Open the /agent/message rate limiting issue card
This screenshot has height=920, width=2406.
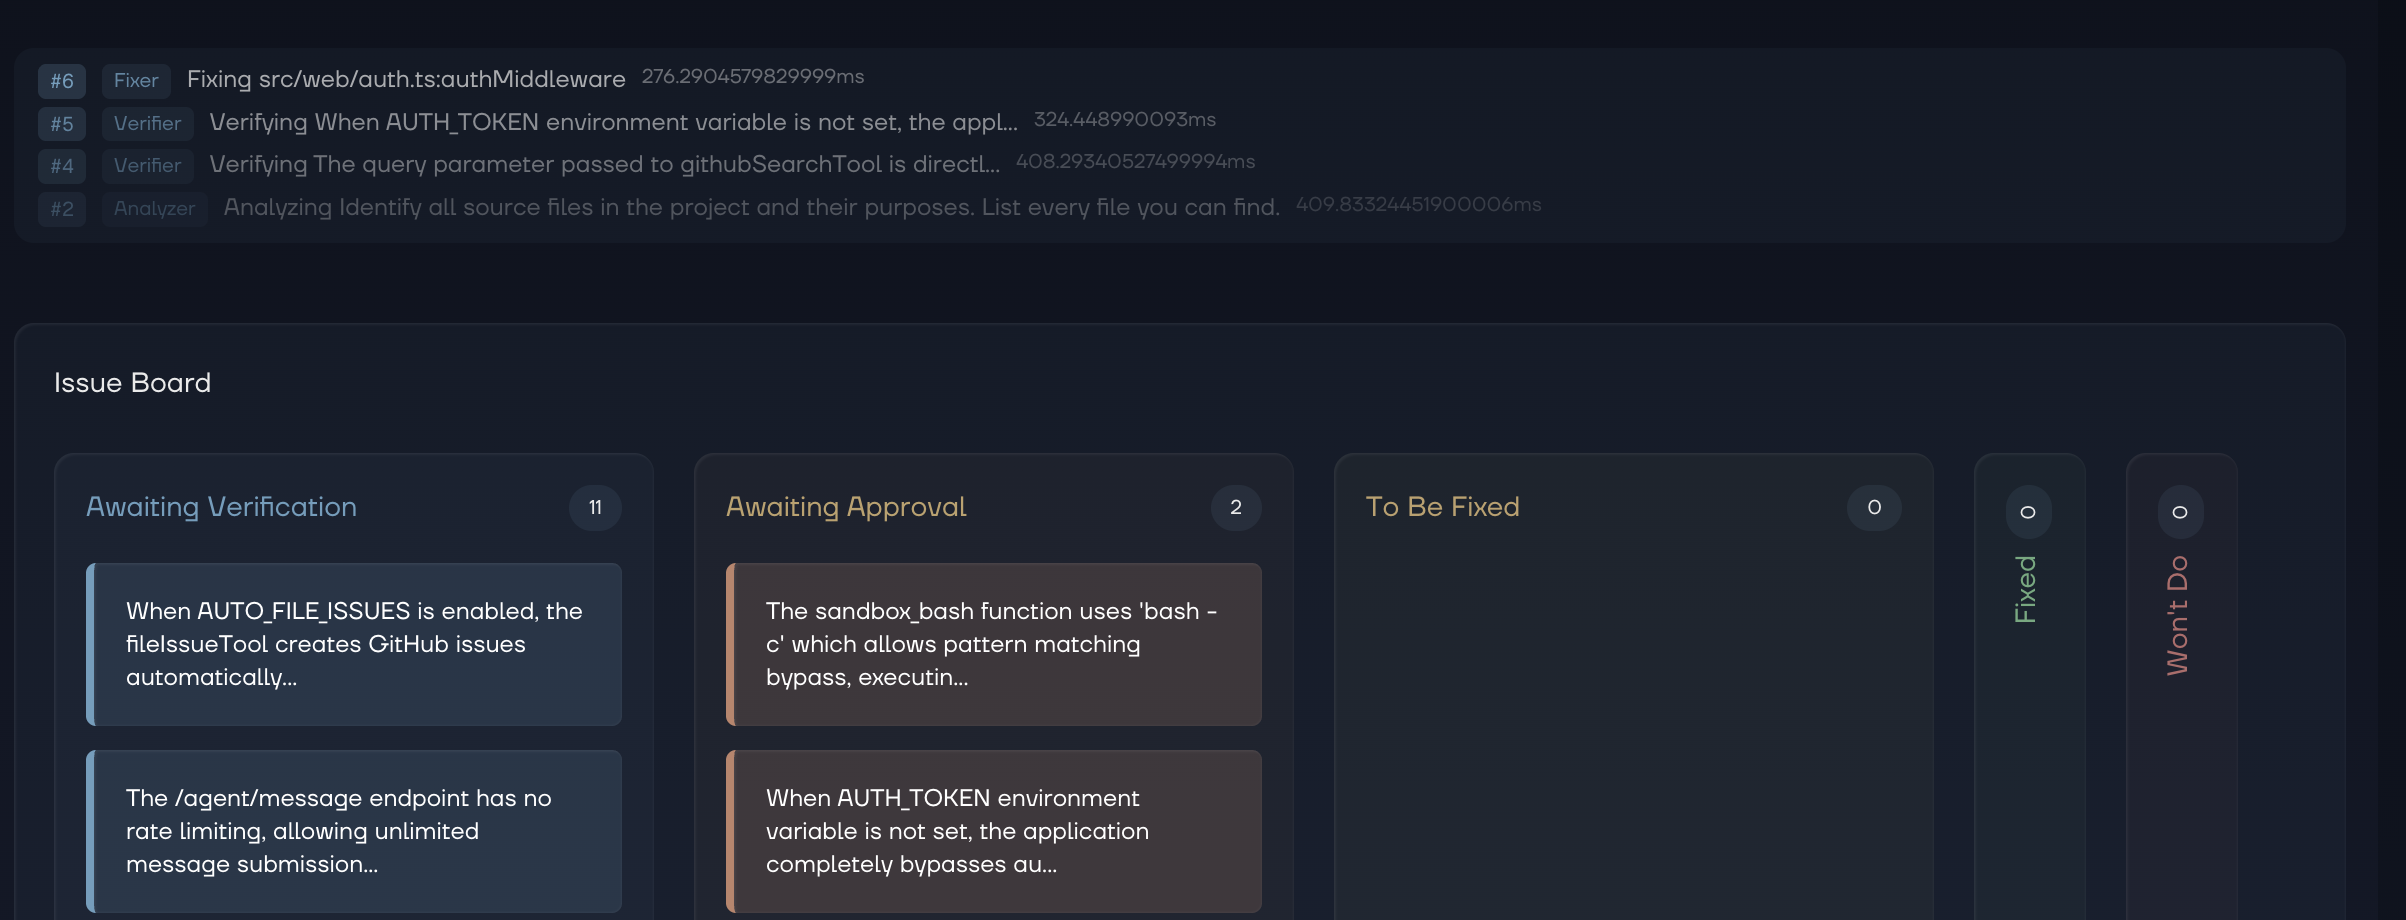pyautogui.click(x=354, y=831)
